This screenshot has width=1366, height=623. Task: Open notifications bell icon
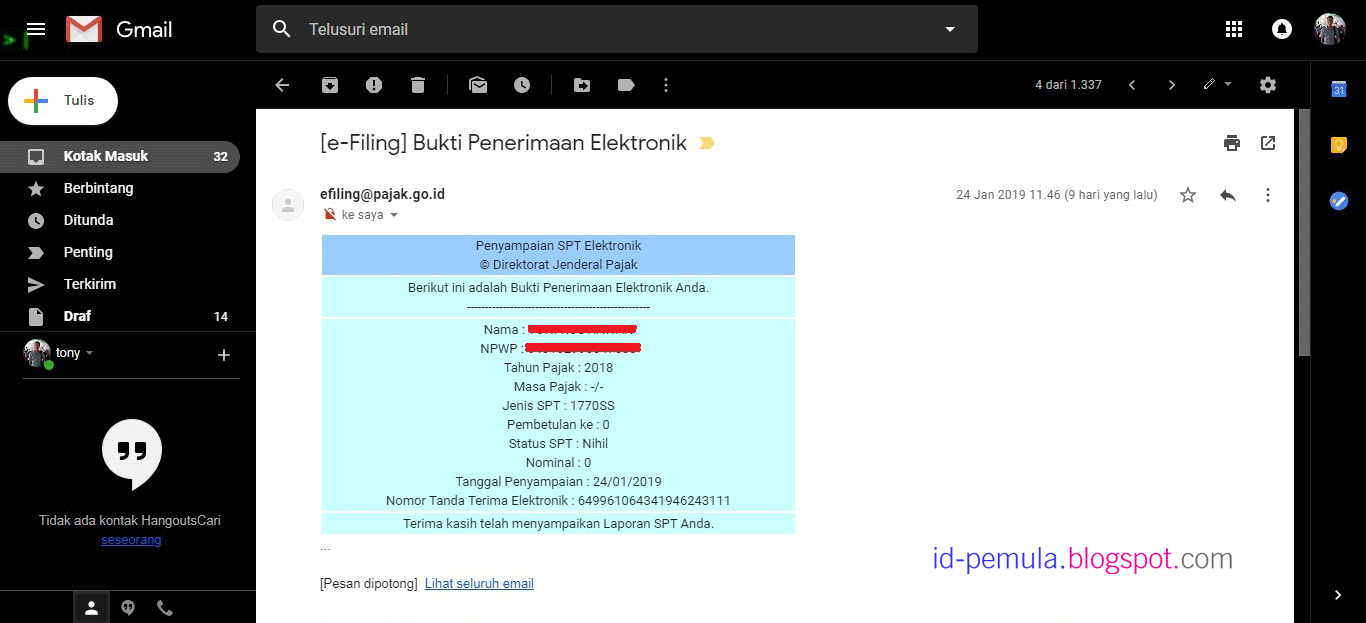coord(1281,29)
